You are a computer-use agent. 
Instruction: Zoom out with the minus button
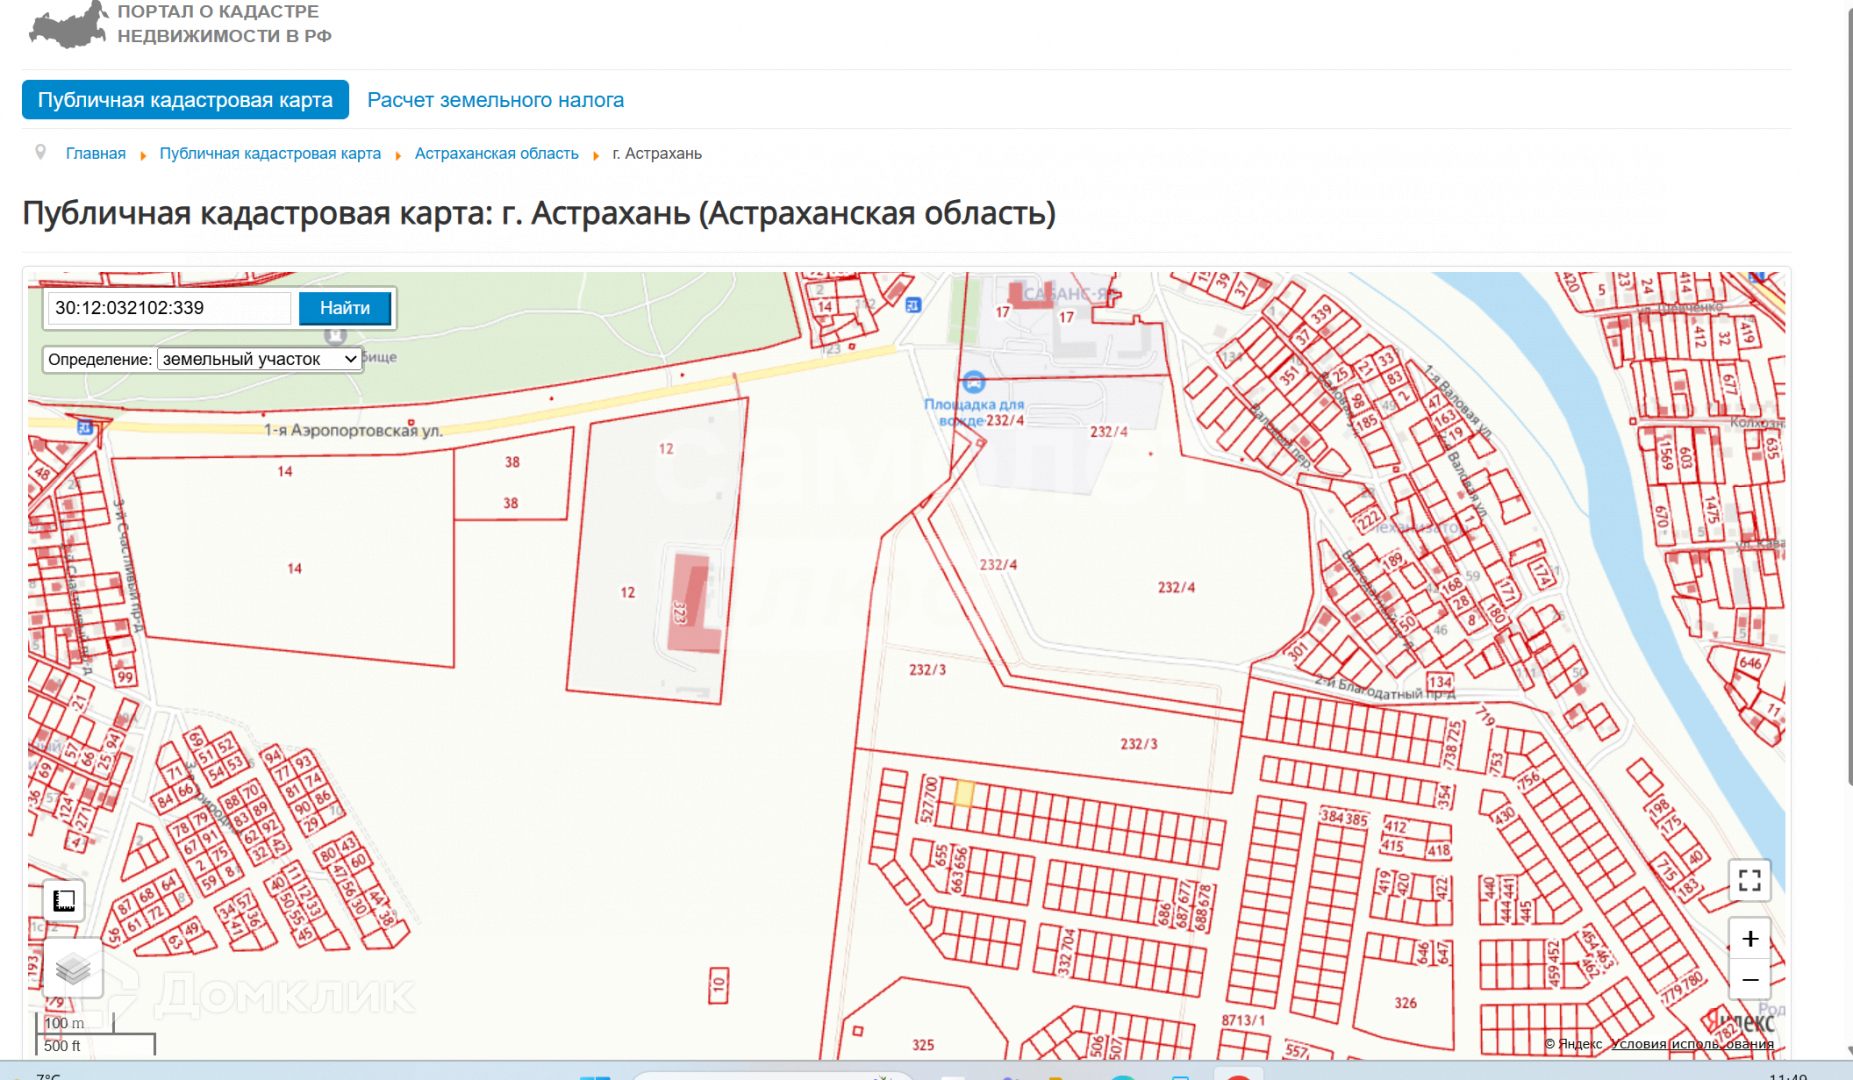click(1749, 980)
